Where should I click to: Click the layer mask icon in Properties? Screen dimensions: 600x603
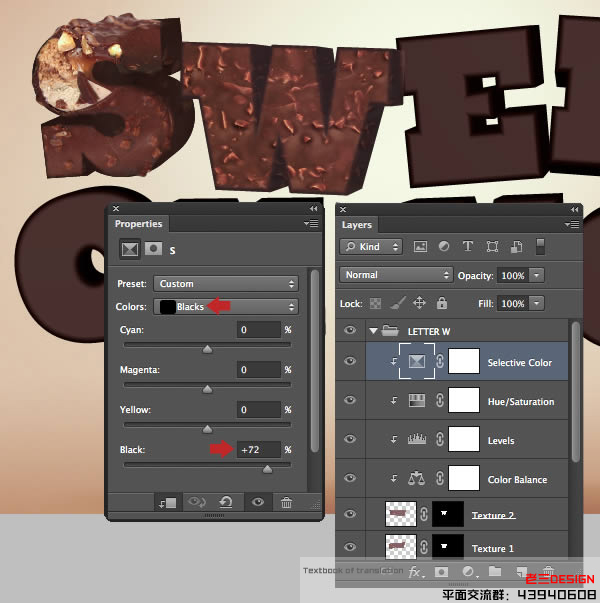coord(153,249)
